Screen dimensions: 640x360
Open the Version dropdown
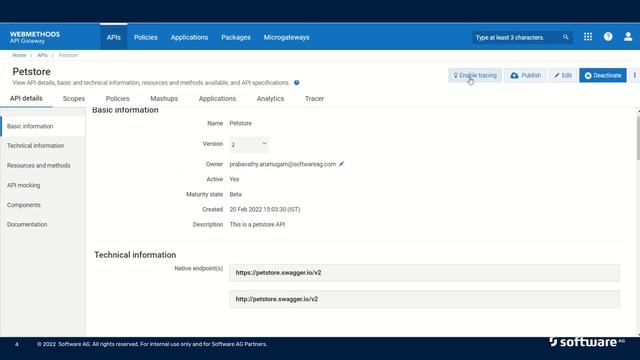point(249,144)
